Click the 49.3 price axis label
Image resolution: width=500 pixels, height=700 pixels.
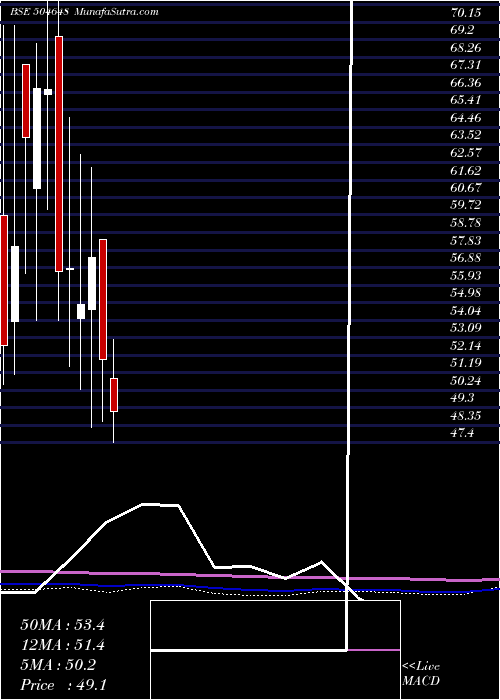pos(462,398)
